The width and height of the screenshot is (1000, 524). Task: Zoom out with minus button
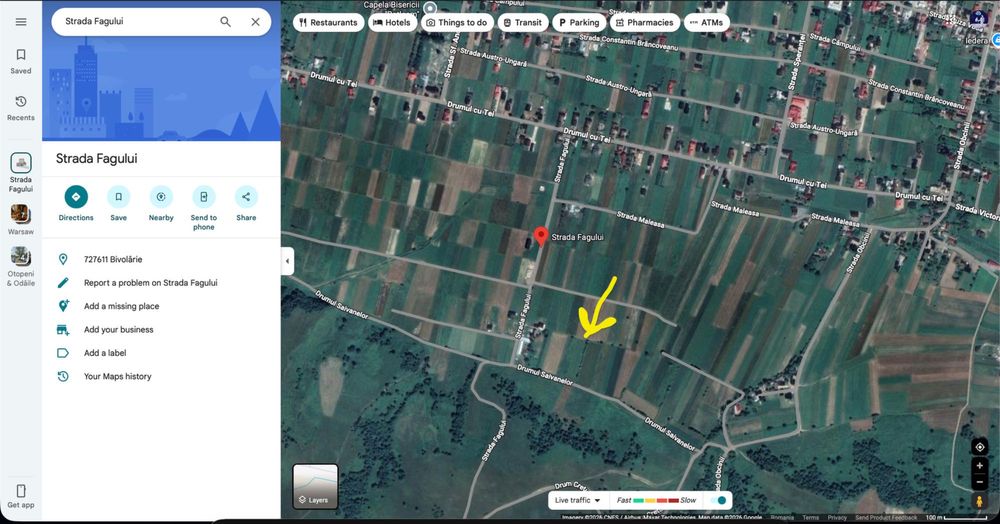(980, 482)
